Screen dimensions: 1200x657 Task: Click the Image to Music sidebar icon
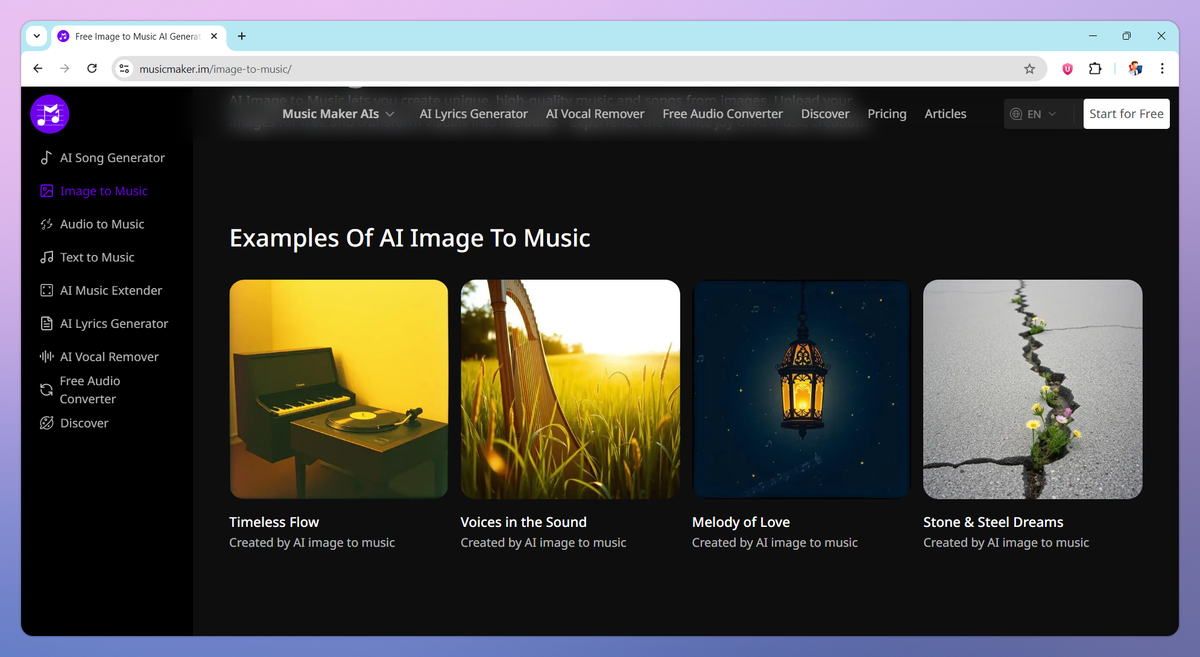46,190
